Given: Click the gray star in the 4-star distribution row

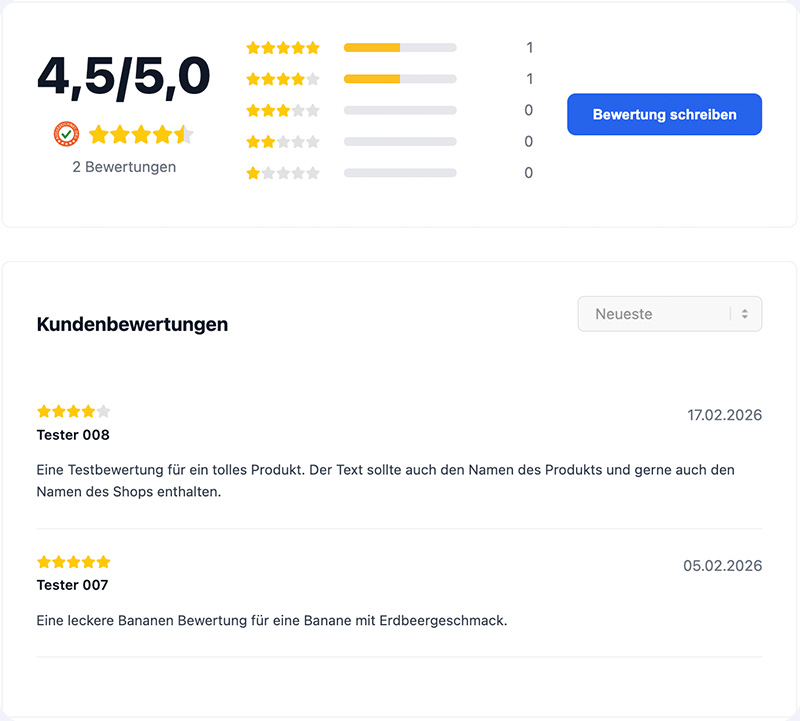Looking at the screenshot, I should (314, 78).
